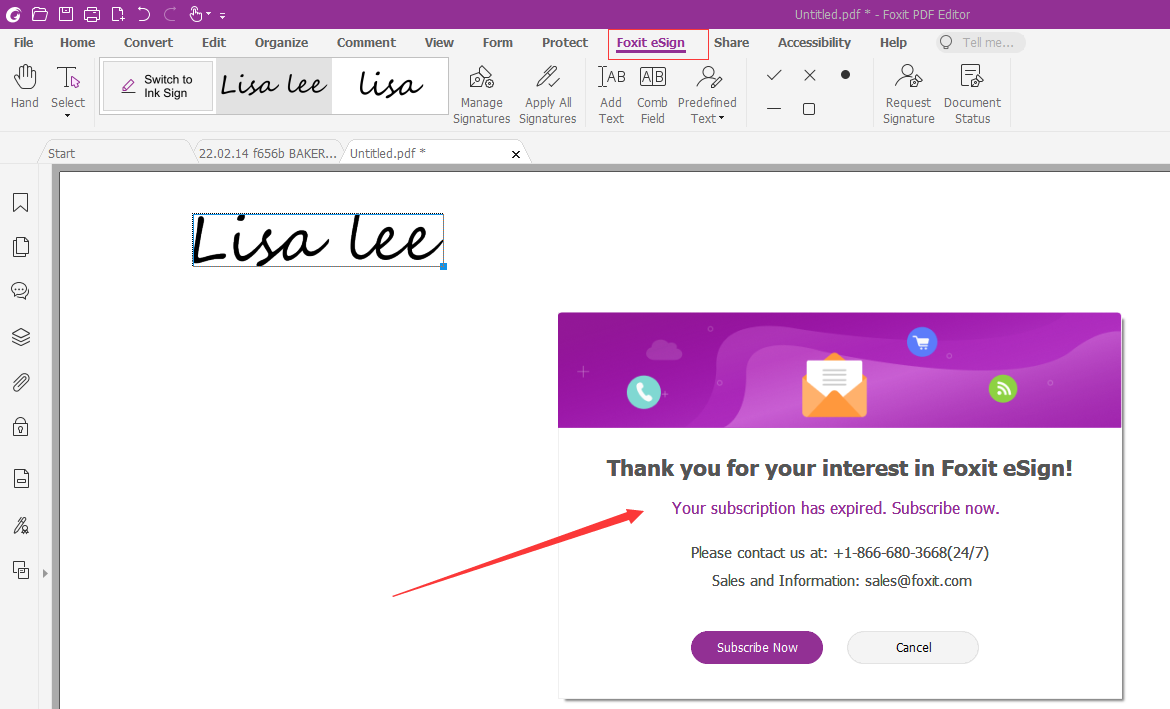Pick the 'lisa' signature in gallery
The width and height of the screenshot is (1170, 709).
390,86
